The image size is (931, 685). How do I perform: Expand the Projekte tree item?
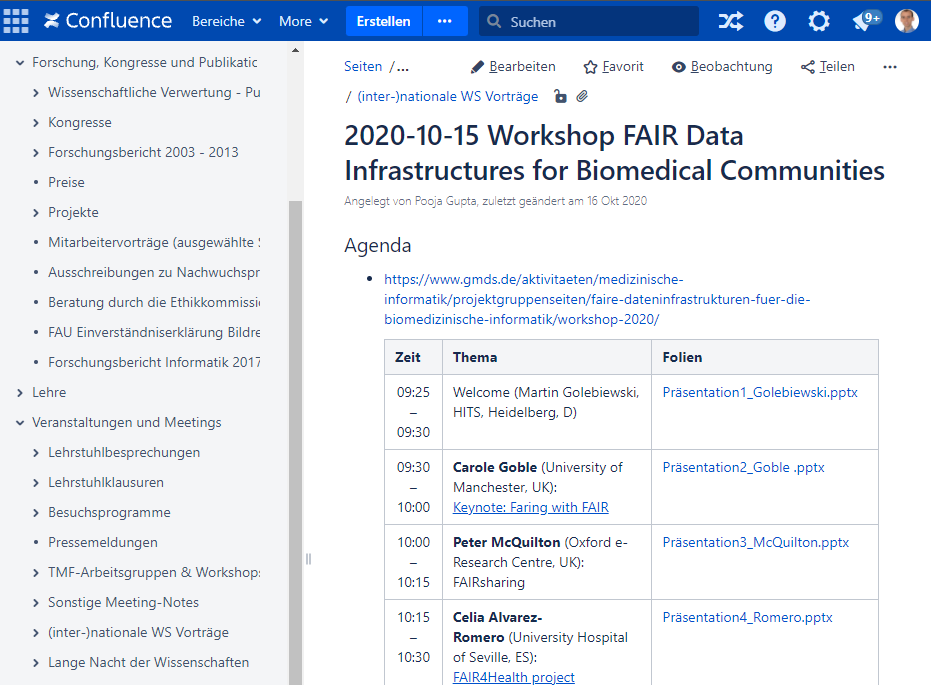pyautogui.click(x=36, y=213)
